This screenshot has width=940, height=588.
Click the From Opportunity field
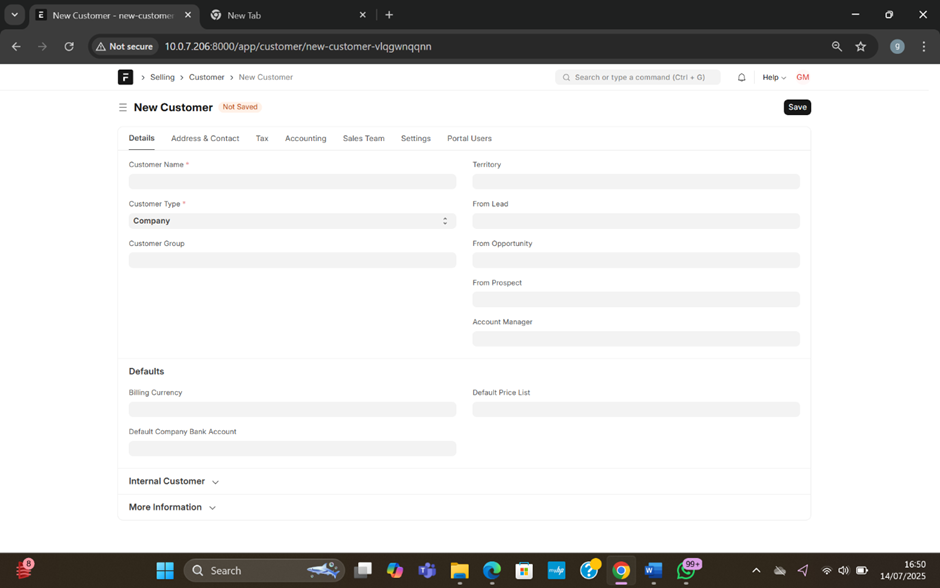(x=636, y=260)
